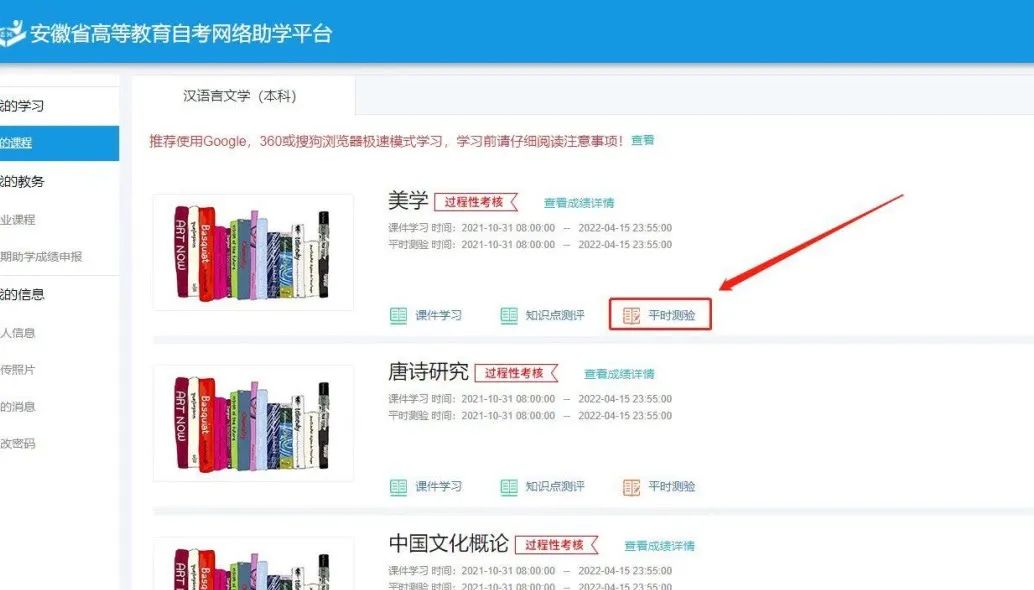Go to 专业课程 in sidebar
Screen dimensions: 1034x590
18,220
